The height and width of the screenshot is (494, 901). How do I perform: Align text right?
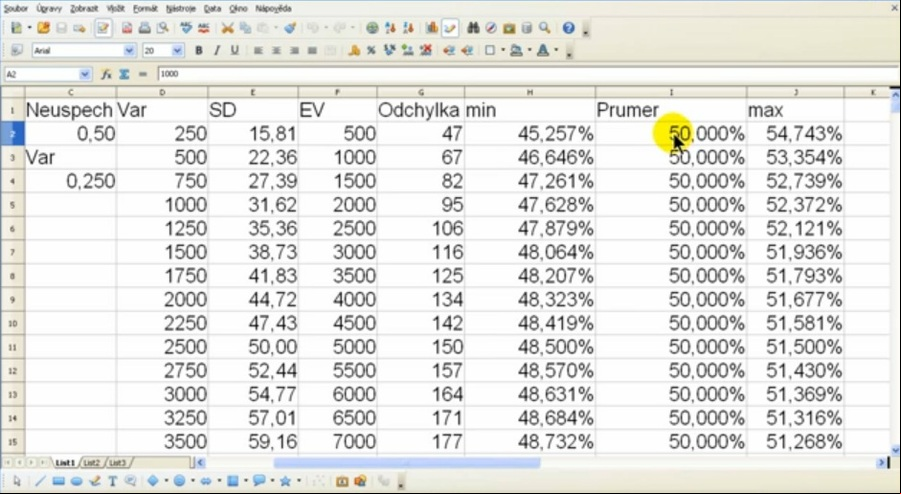(x=294, y=51)
